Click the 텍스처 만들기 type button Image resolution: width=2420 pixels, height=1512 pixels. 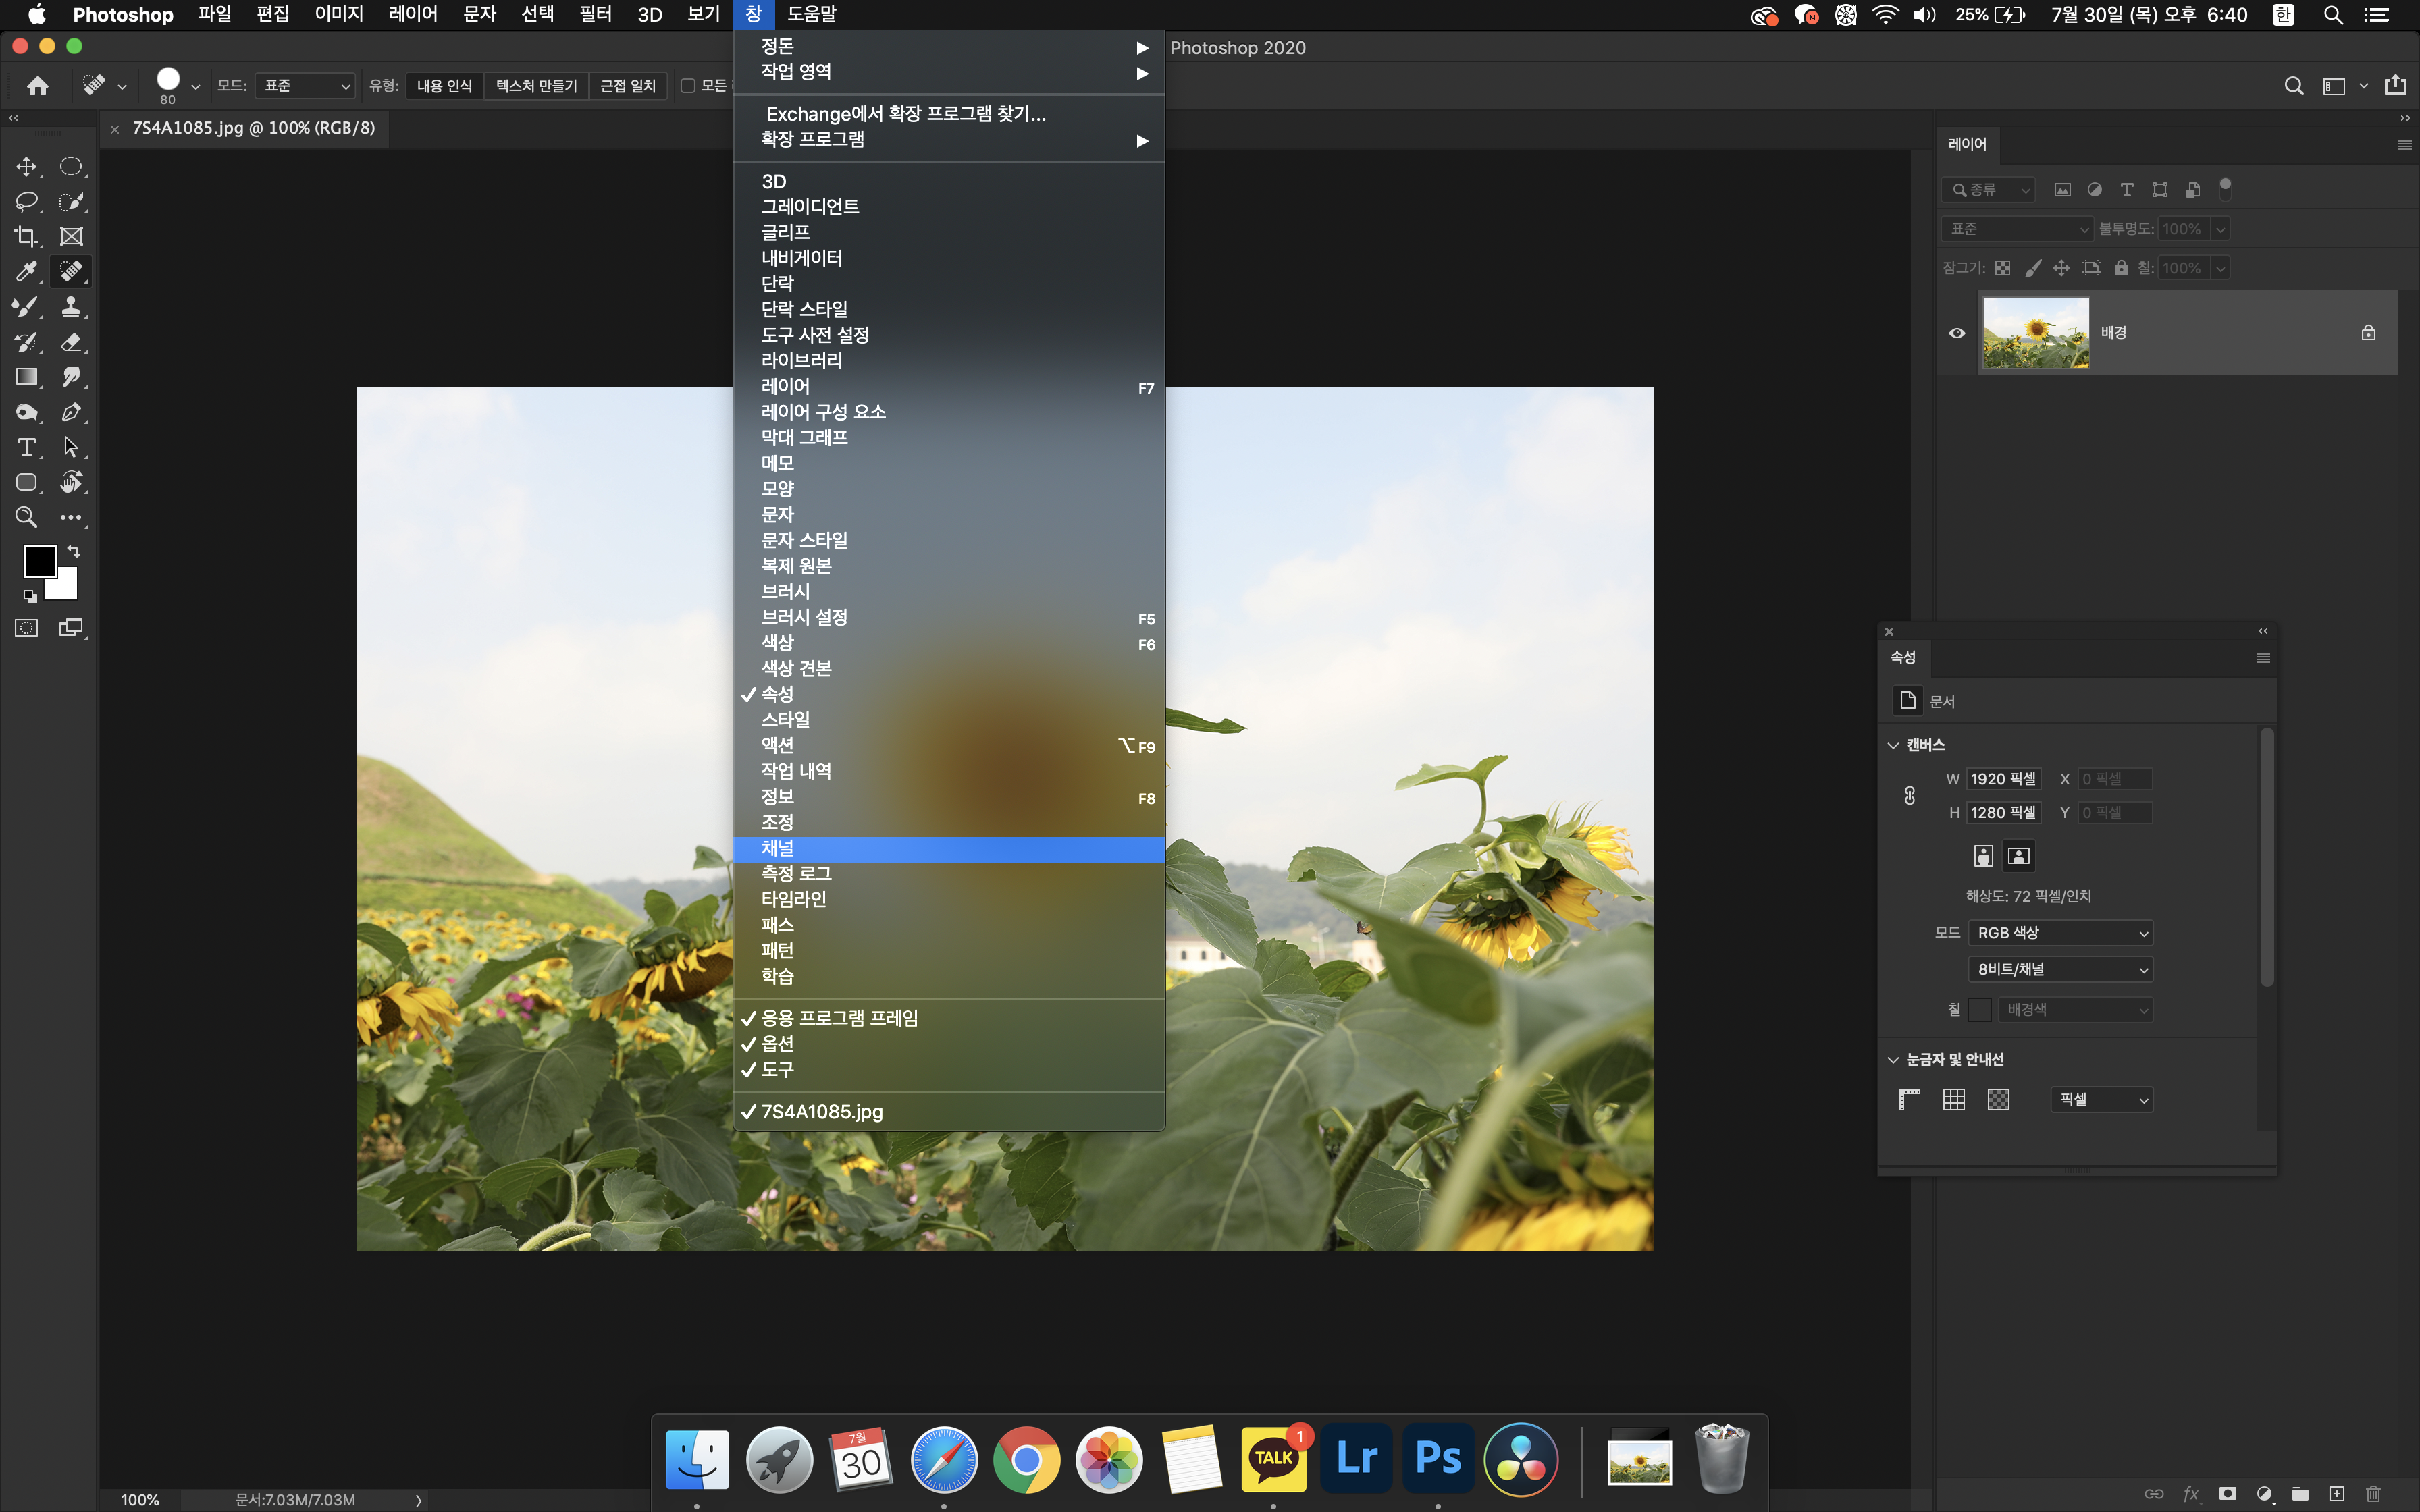[536, 86]
